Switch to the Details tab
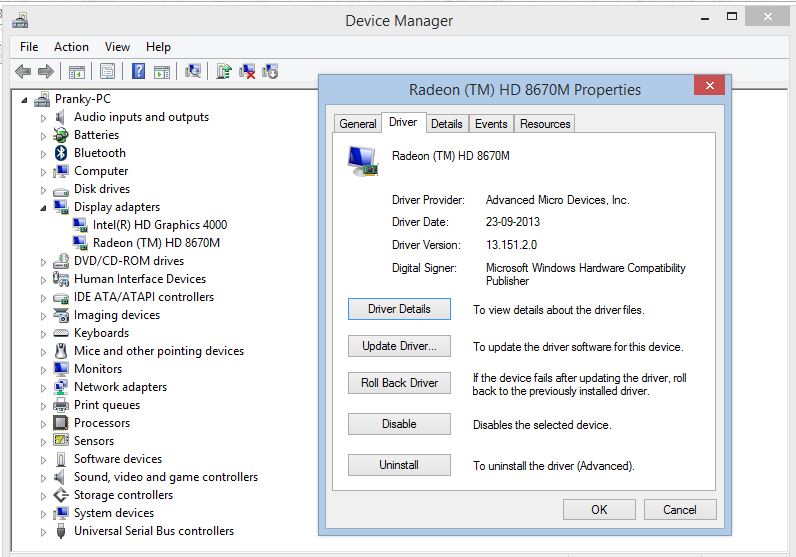Viewport: 796px width, 557px height. (446, 124)
